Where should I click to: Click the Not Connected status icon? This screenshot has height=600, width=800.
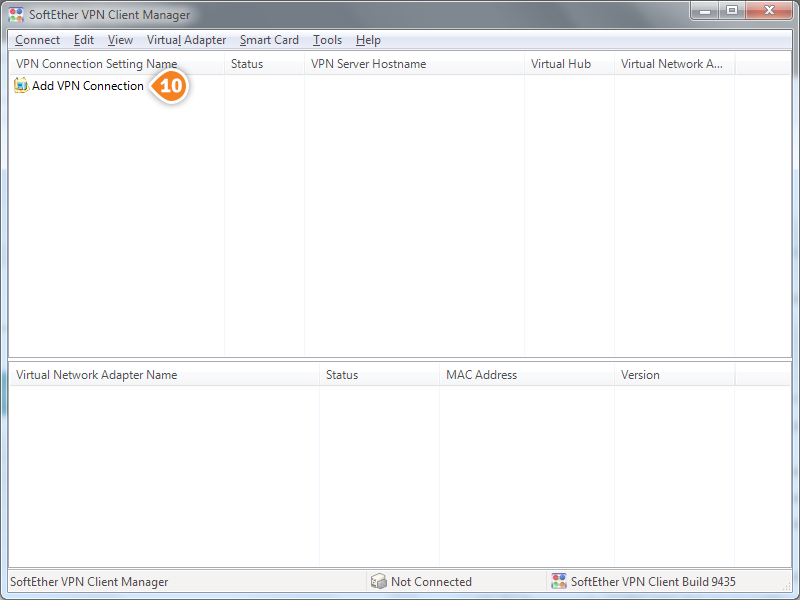(x=379, y=581)
